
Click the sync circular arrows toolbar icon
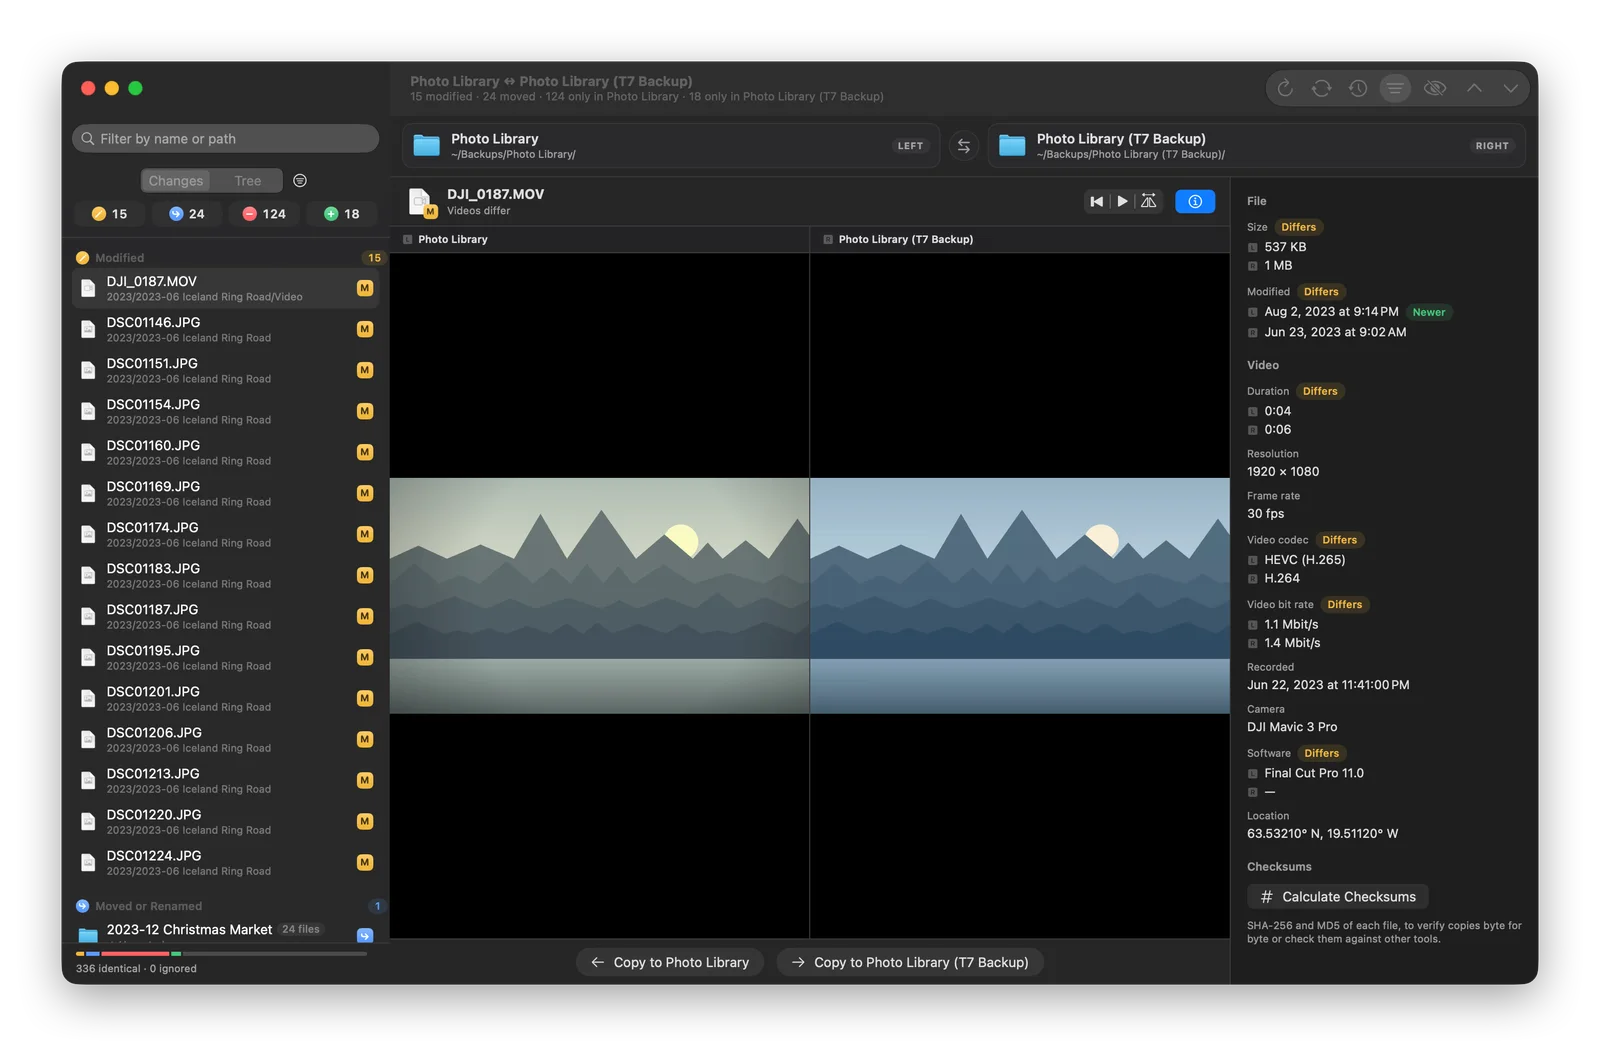click(x=1321, y=88)
